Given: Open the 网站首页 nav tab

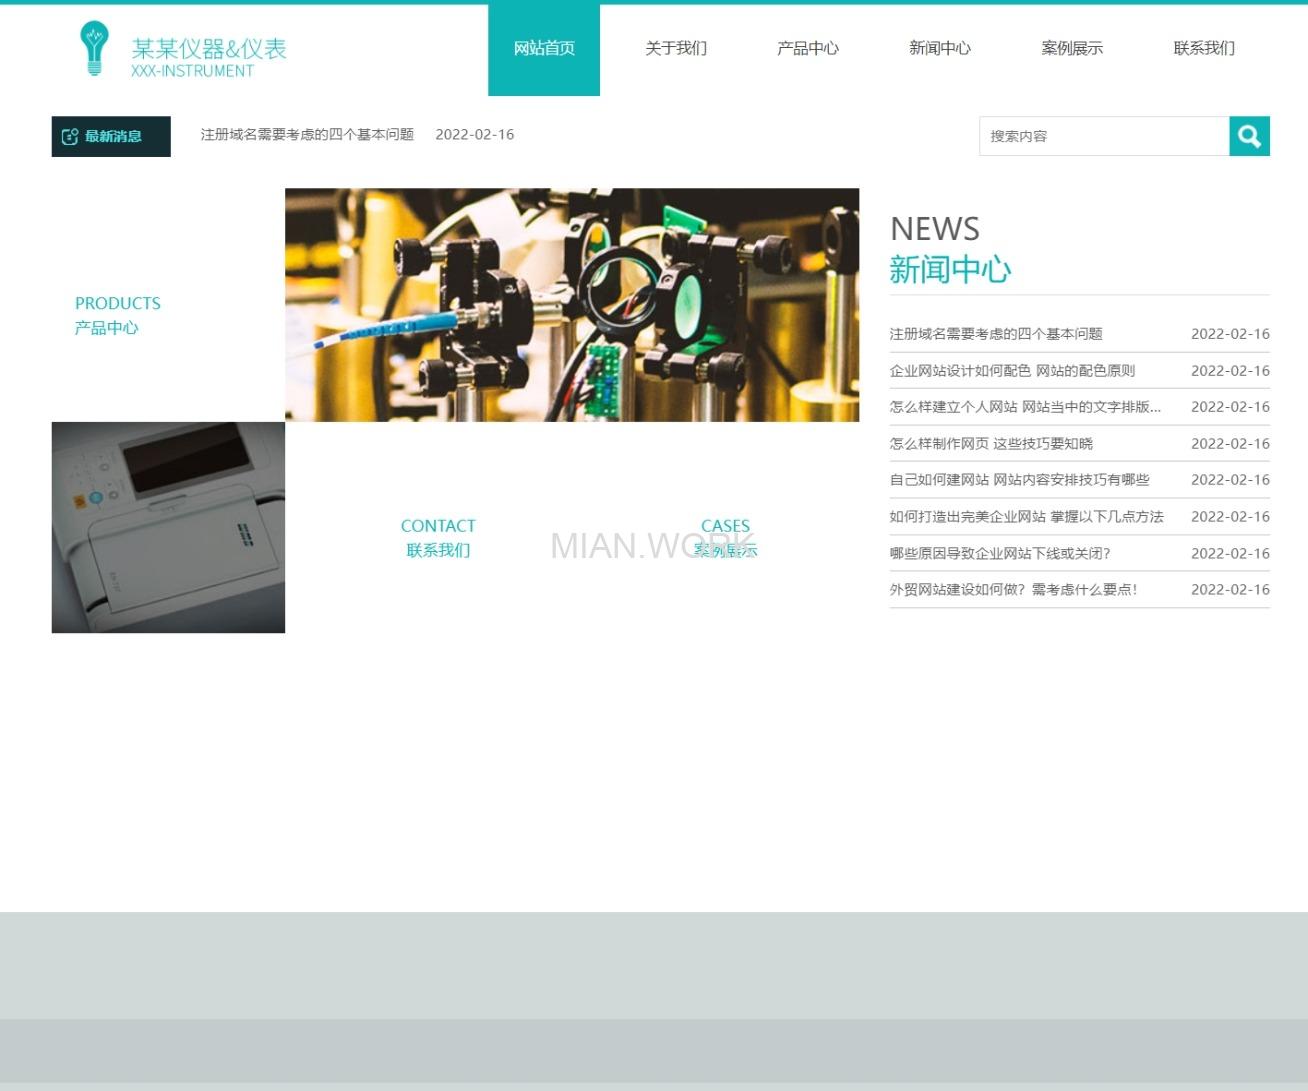Looking at the screenshot, I should (x=544, y=49).
